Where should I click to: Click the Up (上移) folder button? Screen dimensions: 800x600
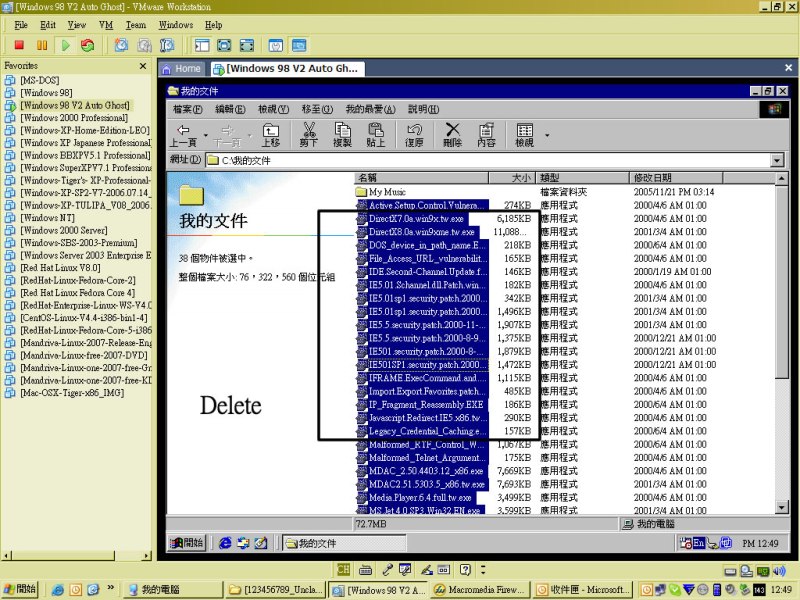[271, 135]
